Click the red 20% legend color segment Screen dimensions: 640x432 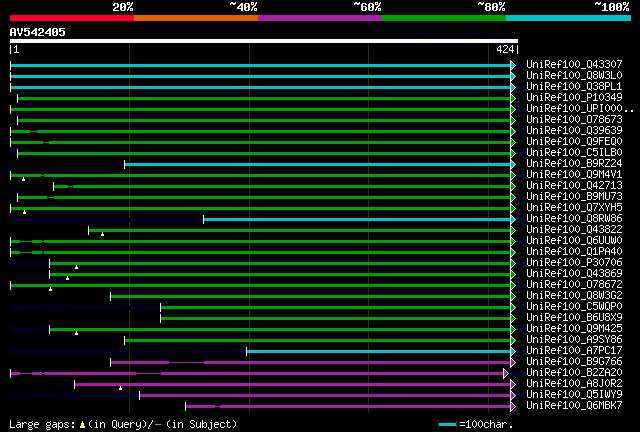pyautogui.click(x=72, y=18)
